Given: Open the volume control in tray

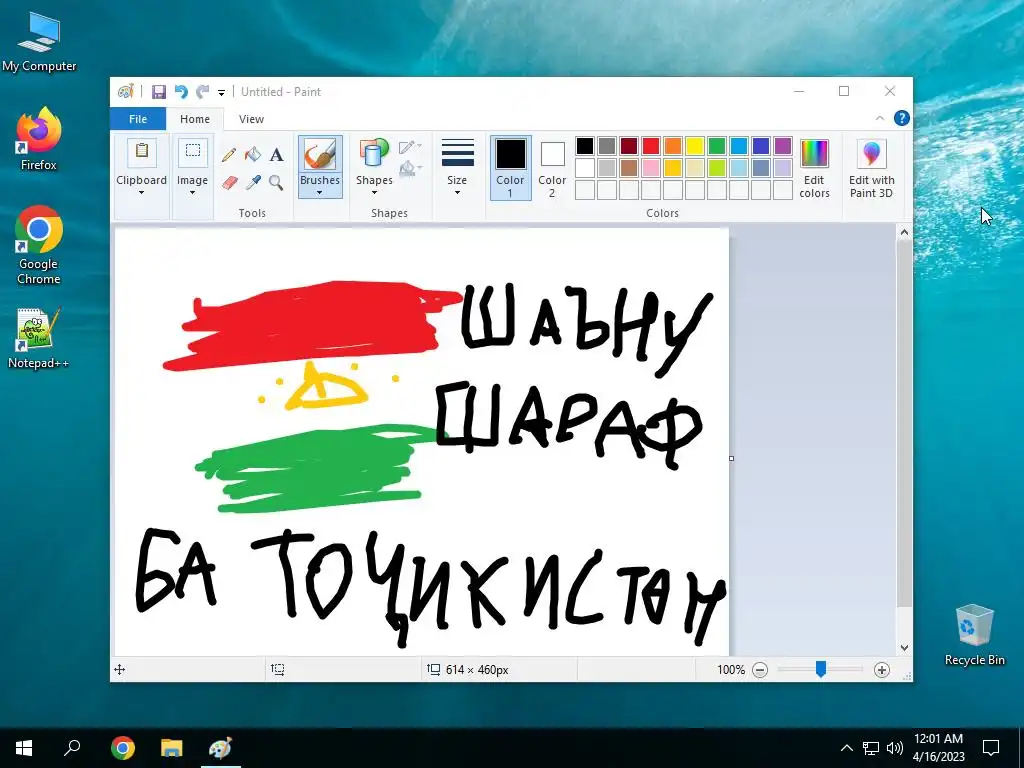Looking at the screenshot, I should pos(895,748).
